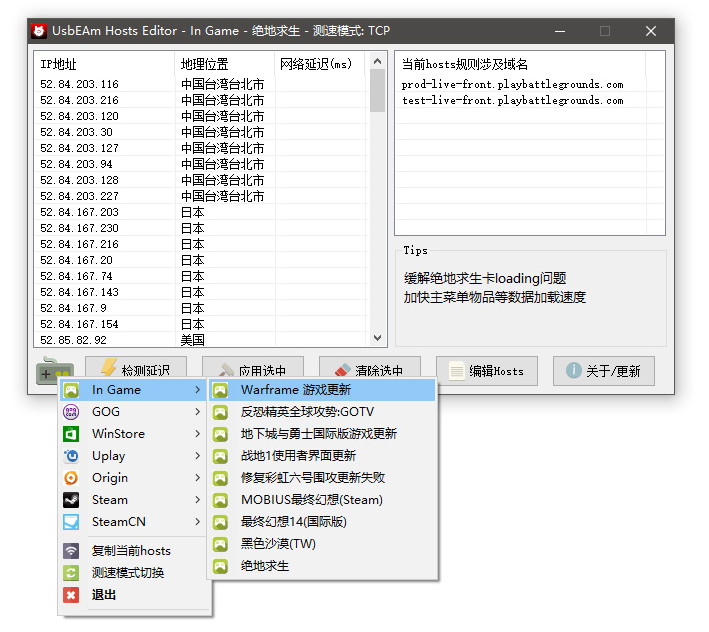This screenshot has width=709, height=632.
Task: Select 最终幻想14(国际版) entry
Action: (x=322, y=522)
